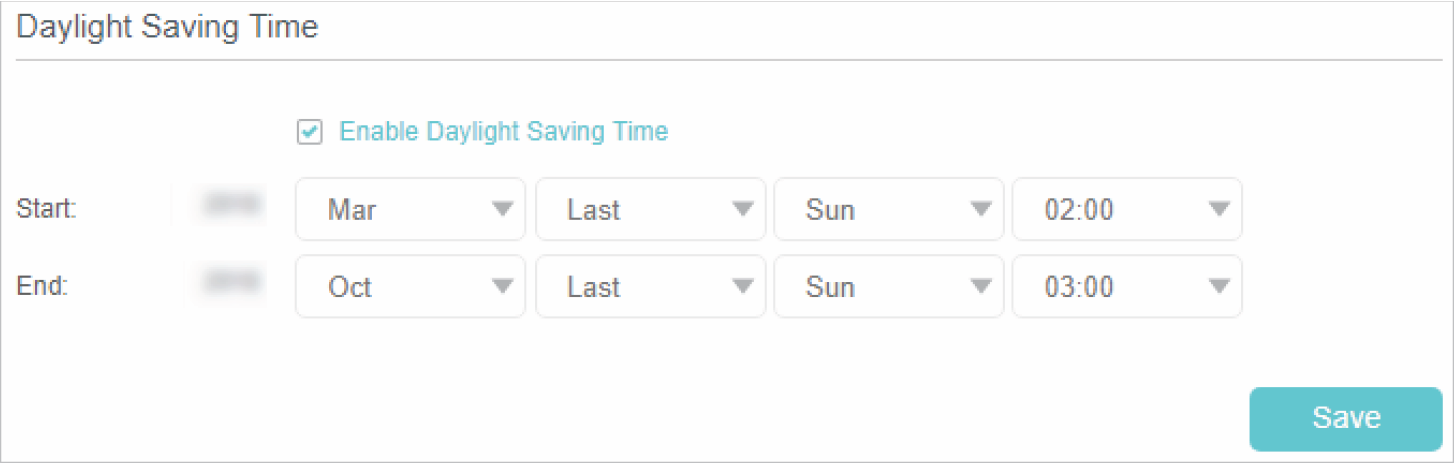Screen dimensions: 1454x463
Task: Click the arrow icon on Start week Last
Action: [x=742, y=210]
